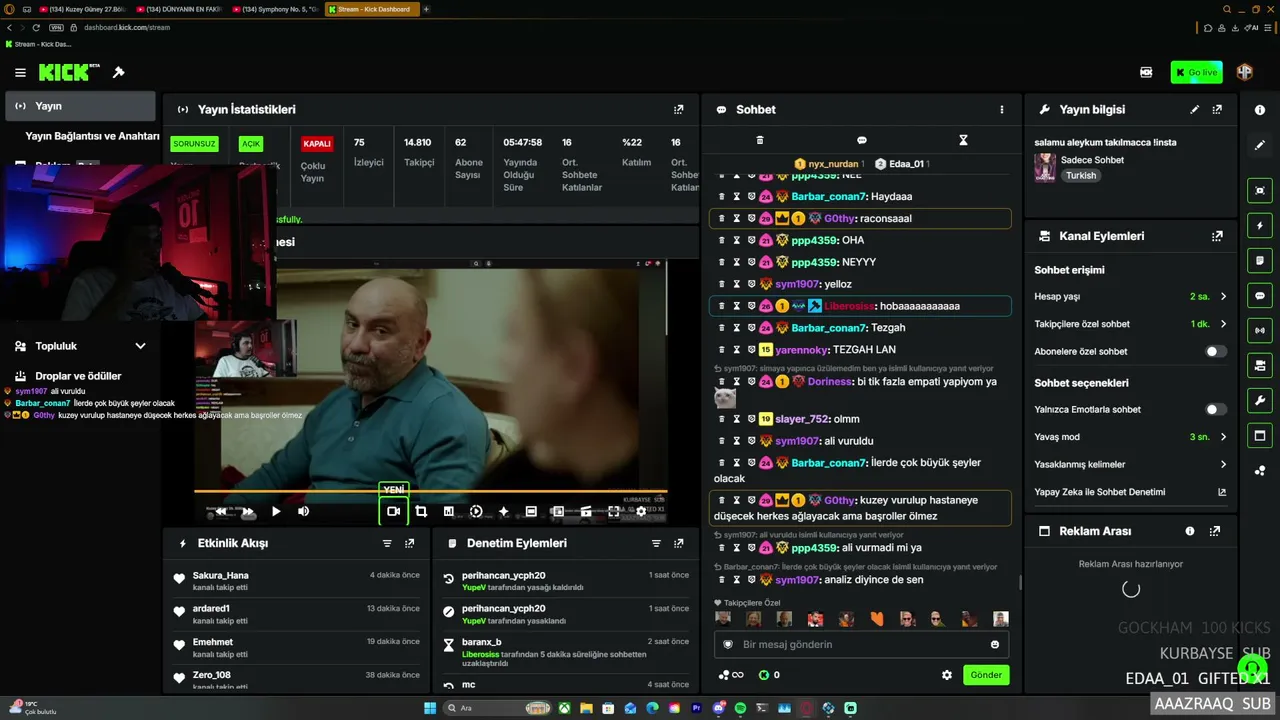
Task: Click the crop icon in player toolbar
Action: pyautogui.click(x=421, y=512)
